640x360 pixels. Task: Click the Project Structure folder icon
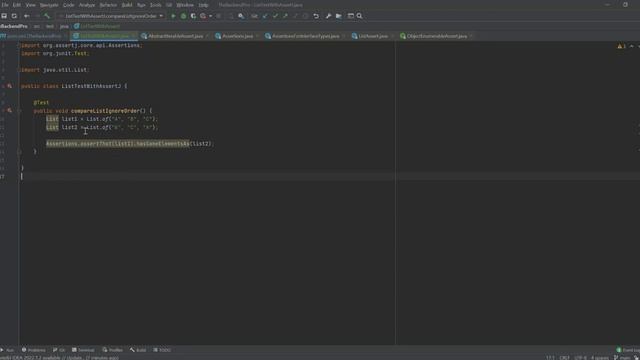pos(339,16)
